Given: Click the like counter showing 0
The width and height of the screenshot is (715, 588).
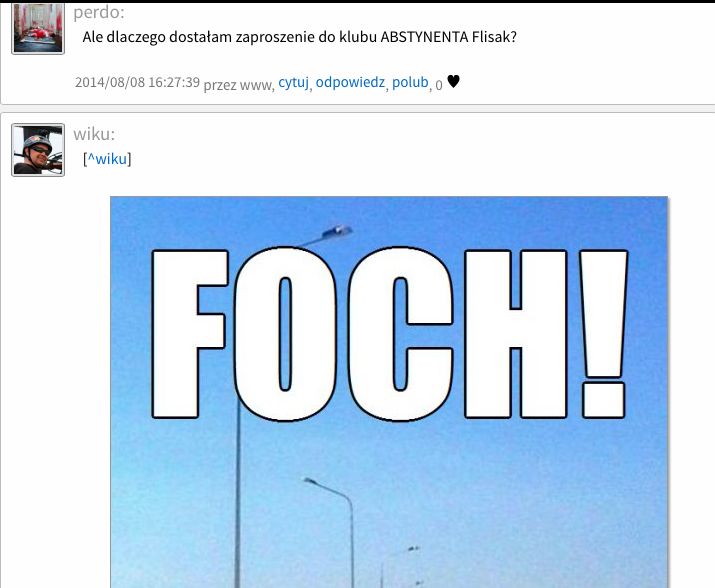Looking at the screenshot, I should 439,85.
